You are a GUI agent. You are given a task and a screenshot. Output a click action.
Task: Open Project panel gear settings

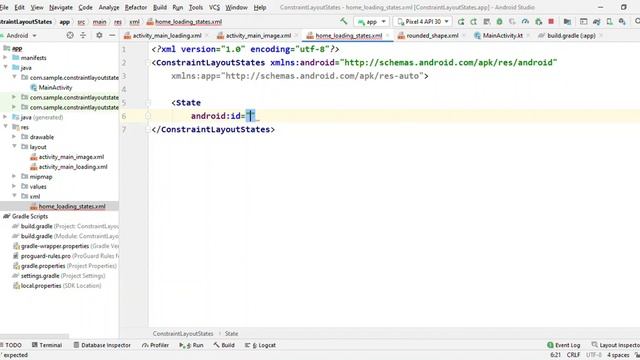tap(99, 36)
